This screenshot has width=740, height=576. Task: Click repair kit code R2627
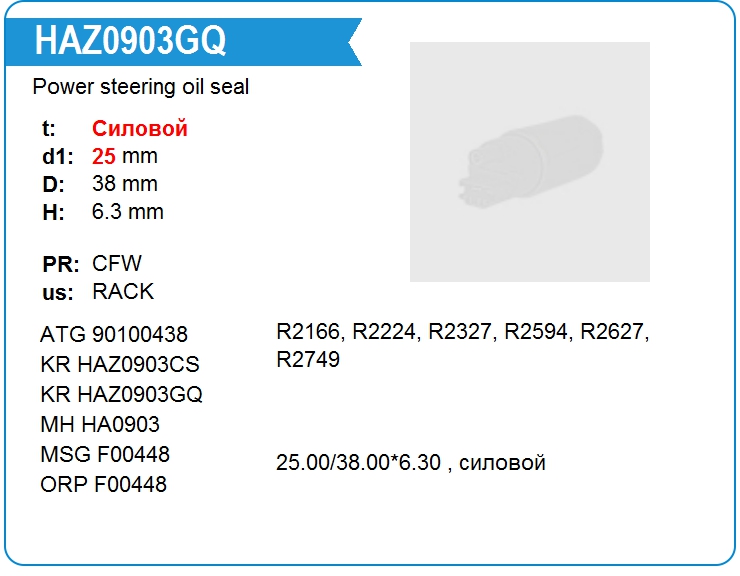pos(612,331)
